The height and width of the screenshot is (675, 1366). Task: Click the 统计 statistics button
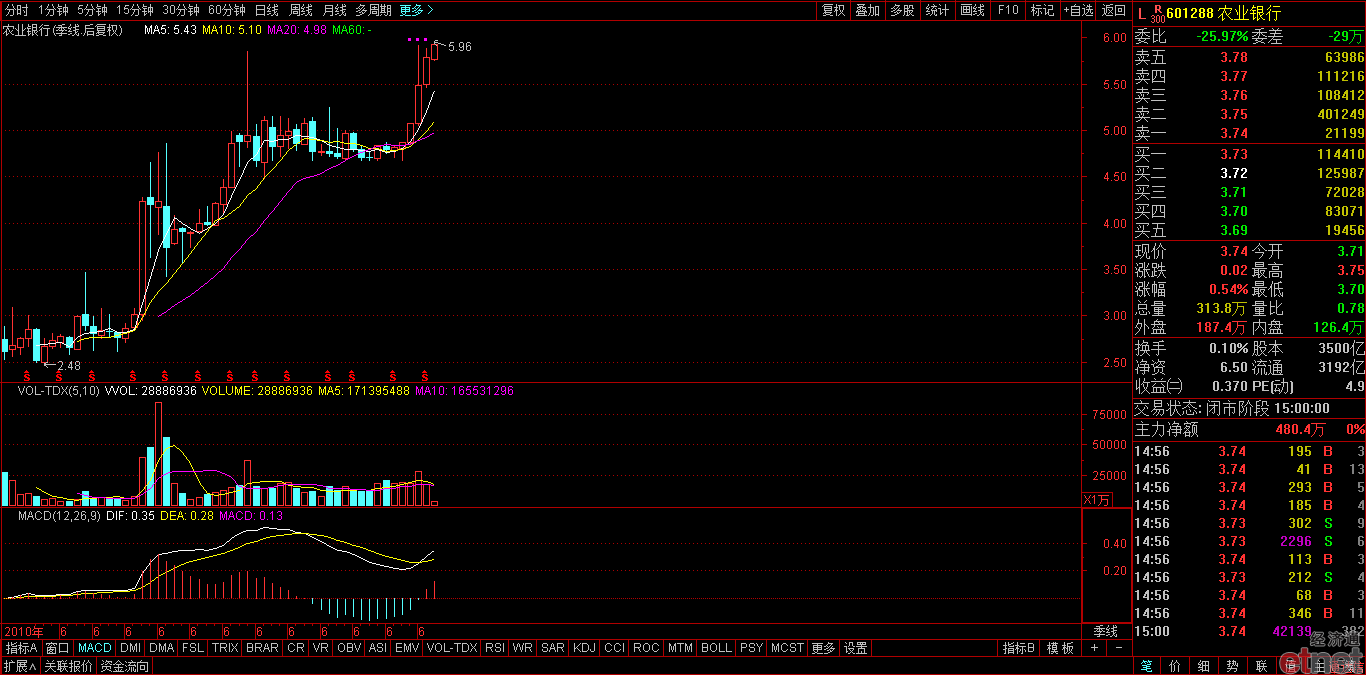point(937,10)
